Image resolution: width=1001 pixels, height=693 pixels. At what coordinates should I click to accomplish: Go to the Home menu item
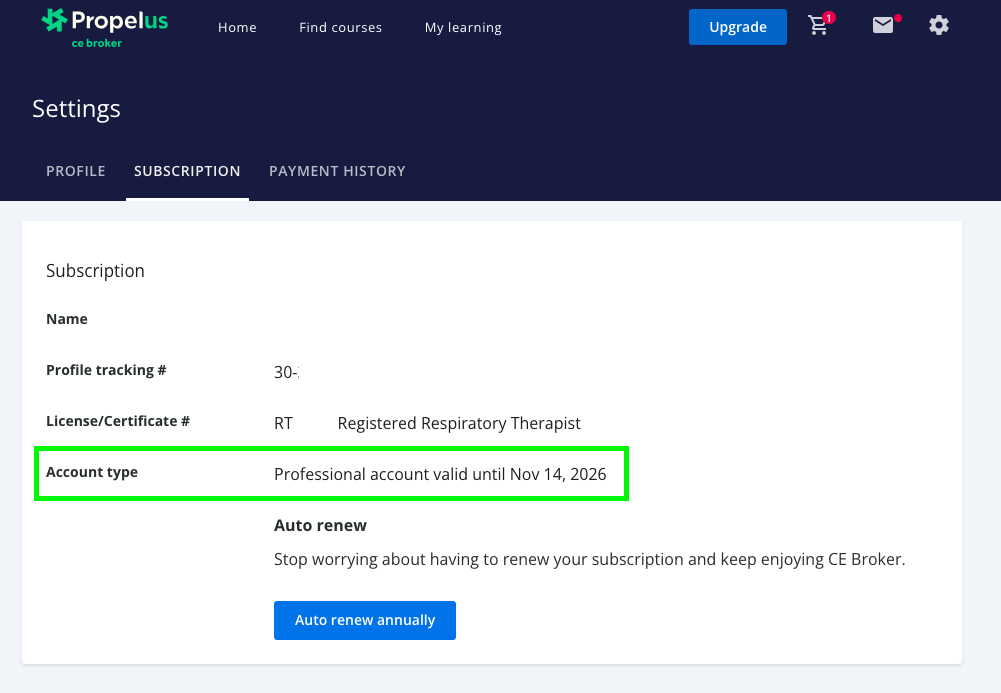click(237, 27)
